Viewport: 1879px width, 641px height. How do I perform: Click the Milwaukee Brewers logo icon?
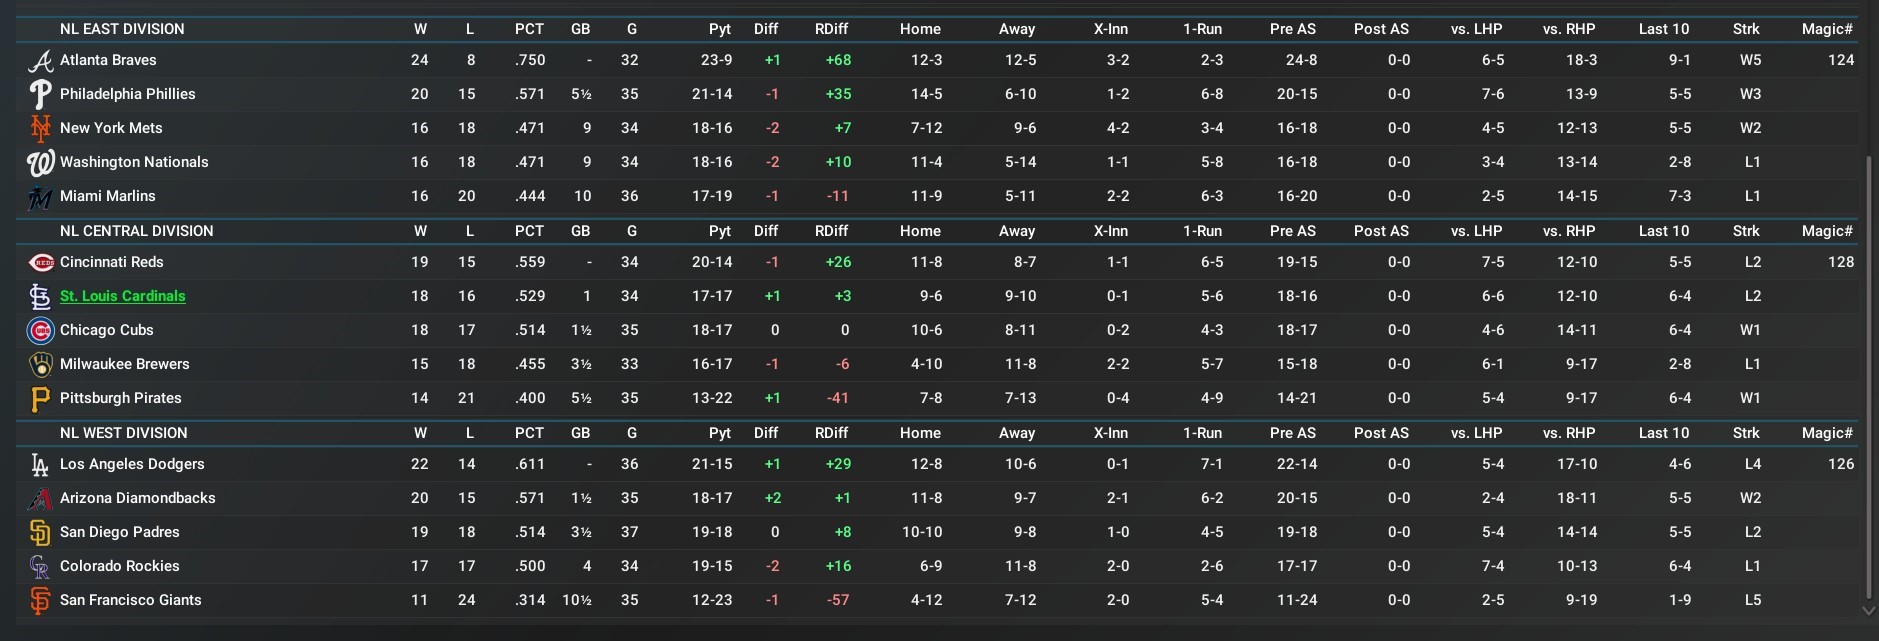40,365
